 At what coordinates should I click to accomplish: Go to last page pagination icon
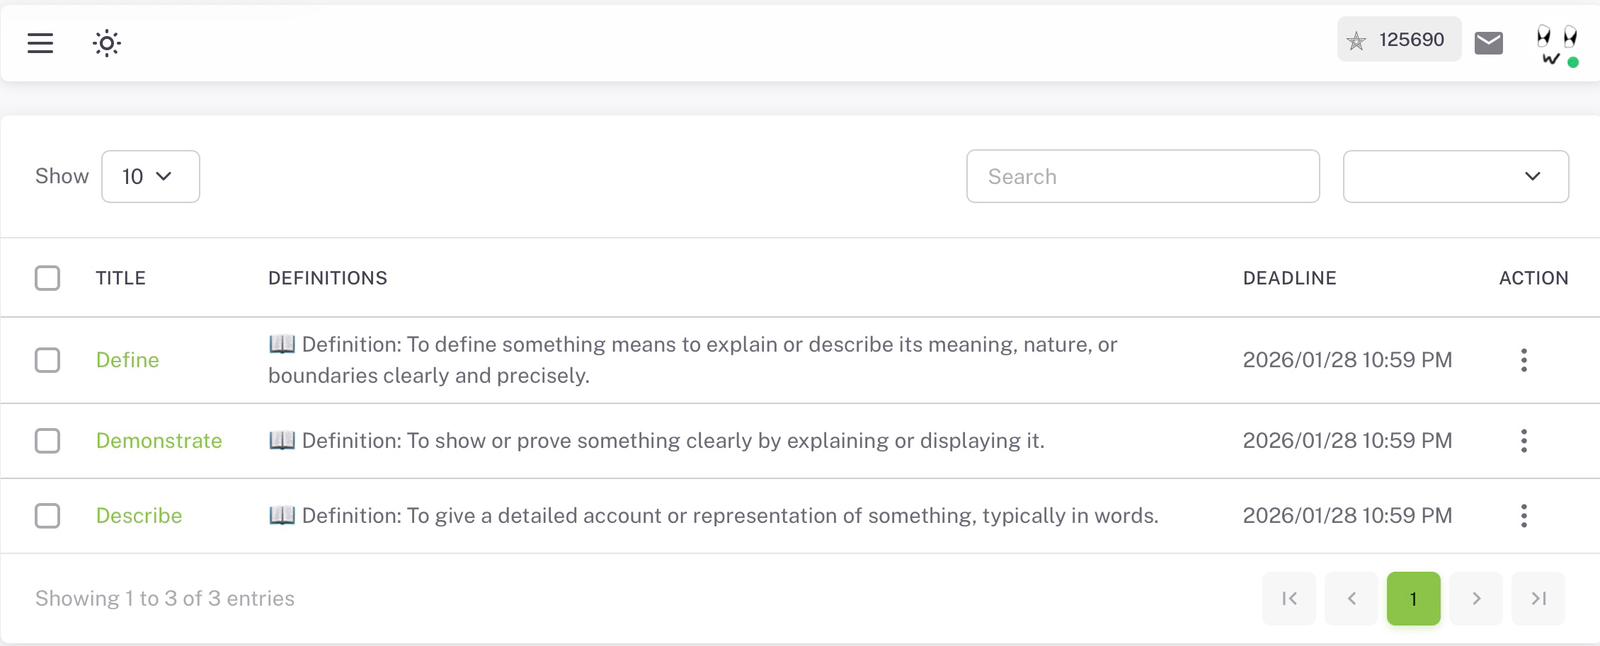[x=1538, y=599]
